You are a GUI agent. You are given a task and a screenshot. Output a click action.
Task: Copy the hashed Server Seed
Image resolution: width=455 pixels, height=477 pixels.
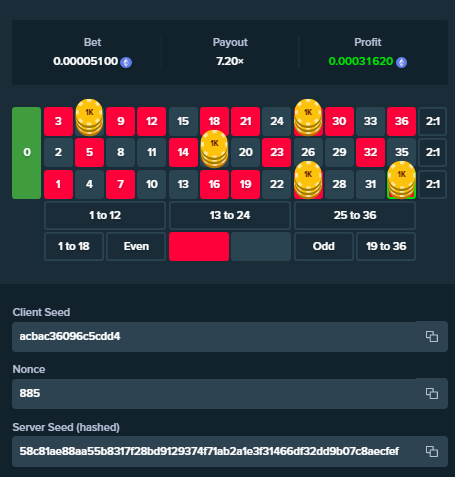432,451
